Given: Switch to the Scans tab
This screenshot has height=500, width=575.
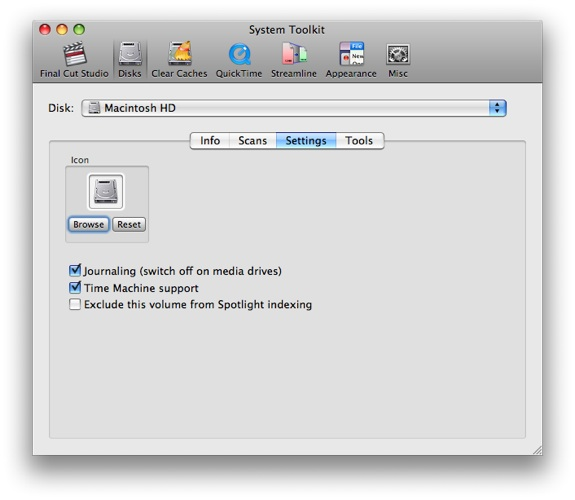Looking at the screenshot, I should tap(253, 140).
